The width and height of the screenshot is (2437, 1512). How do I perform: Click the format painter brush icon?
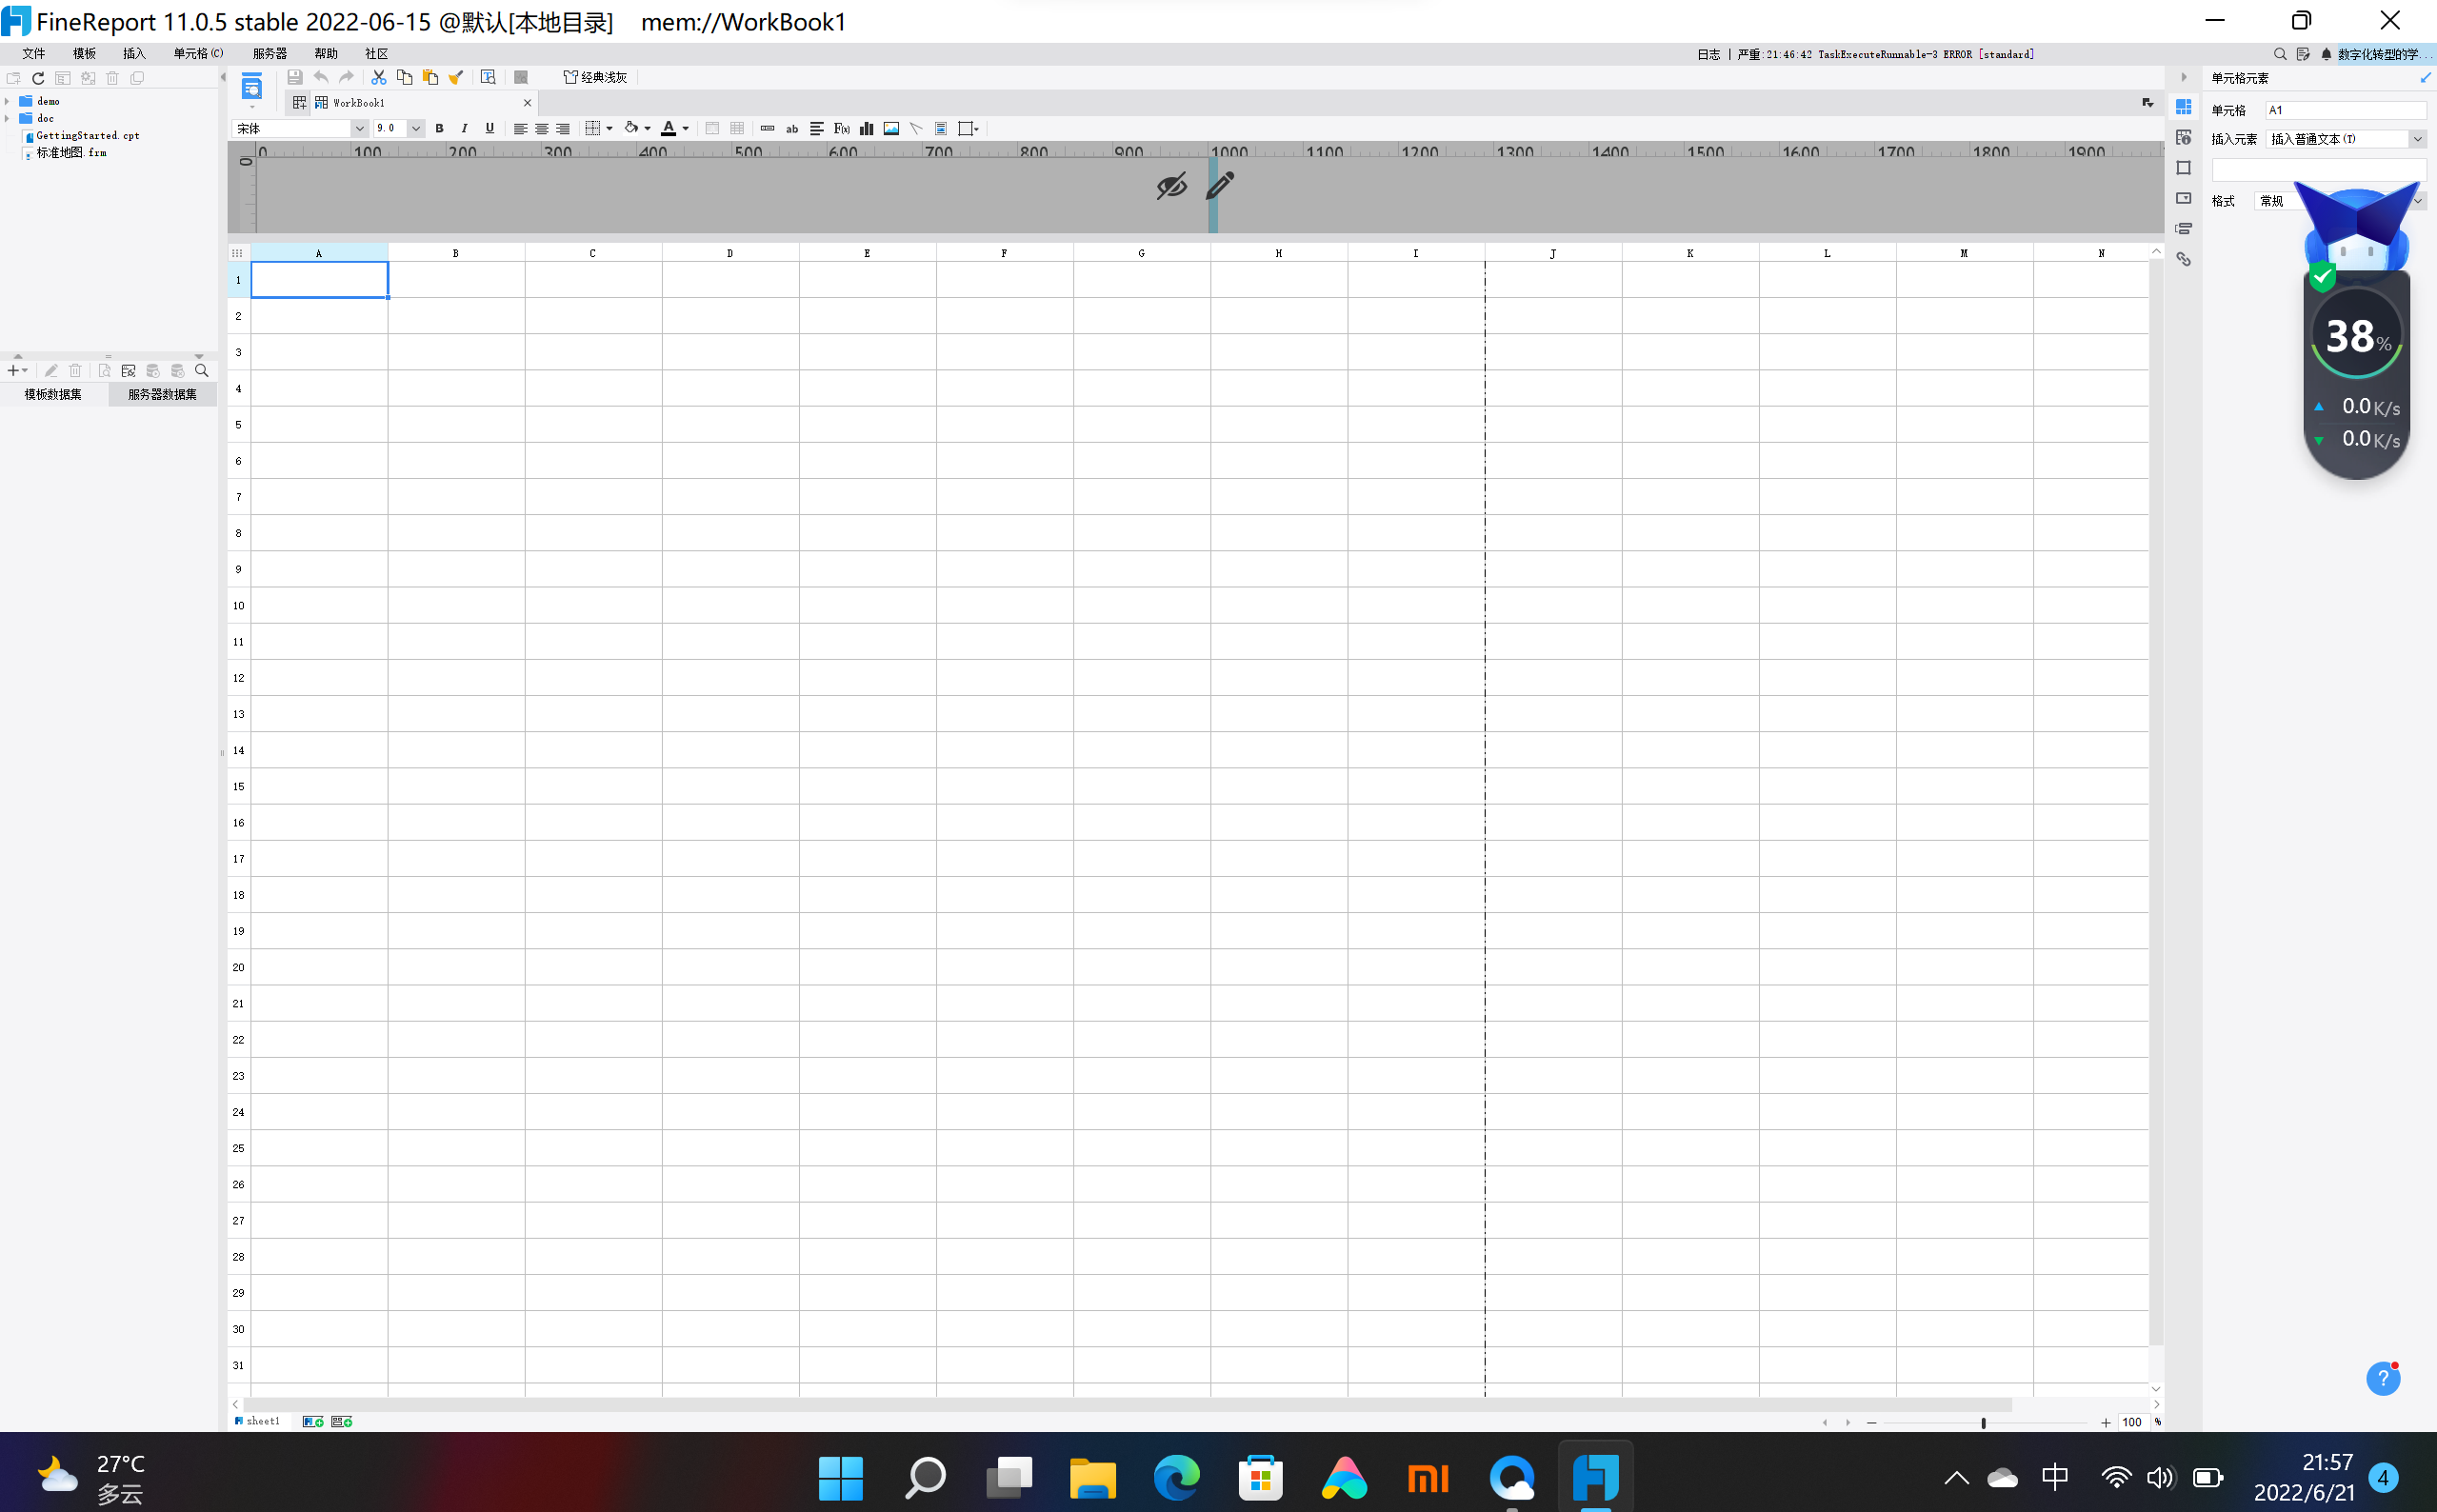tap(456, 77)
